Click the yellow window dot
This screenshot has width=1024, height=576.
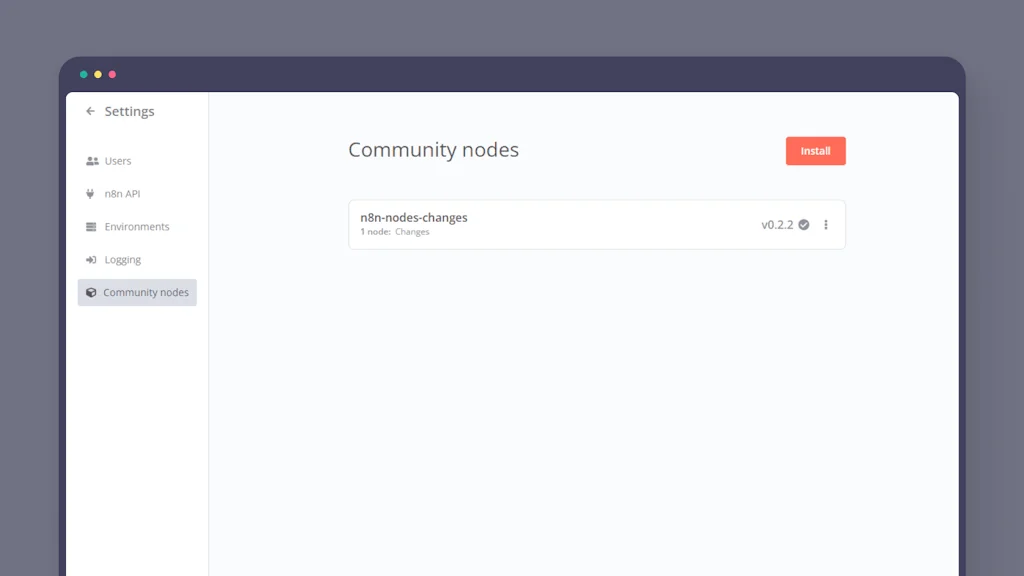(x=97, y=74)
